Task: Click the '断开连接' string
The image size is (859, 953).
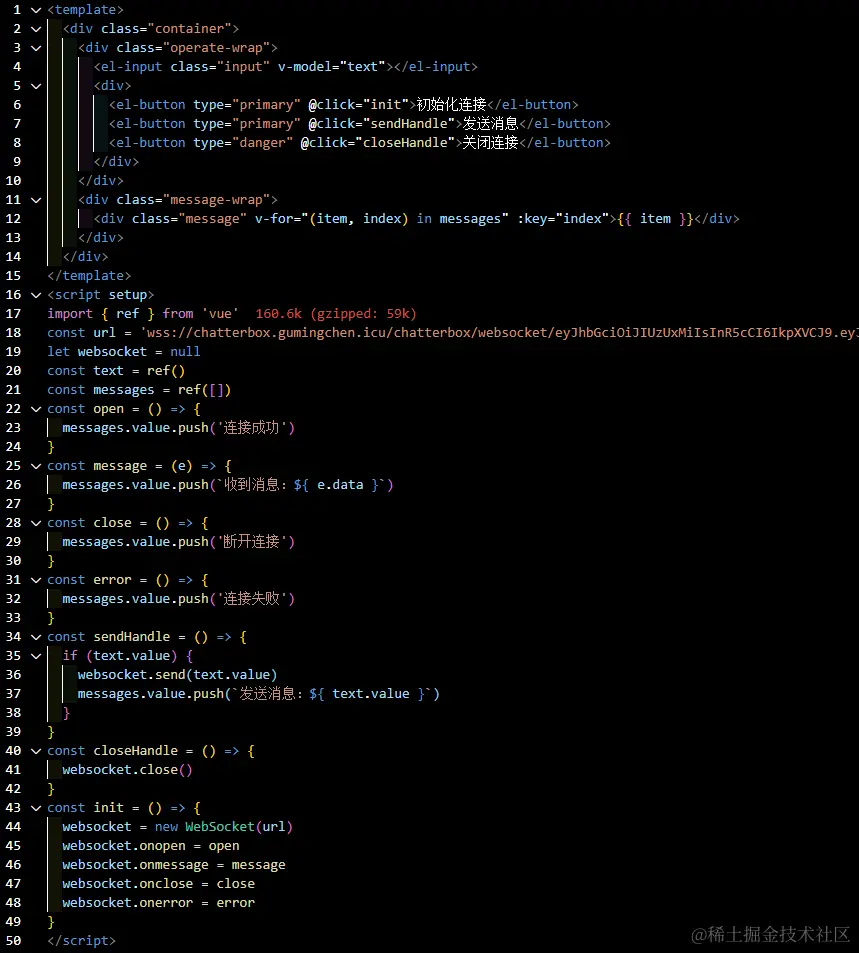Action: [x=251, y=542]
